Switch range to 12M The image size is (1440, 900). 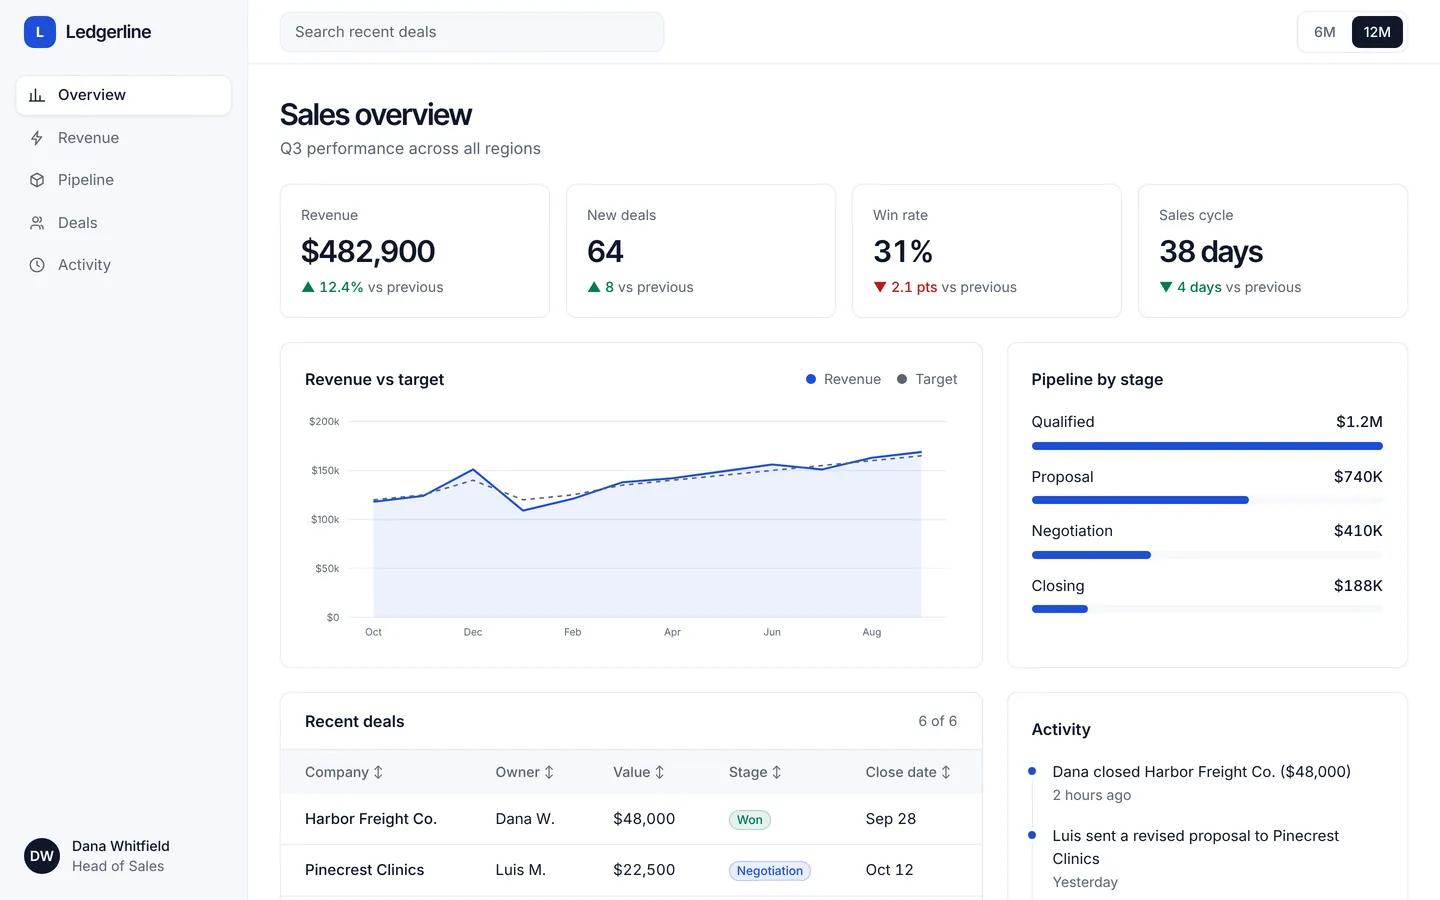[x=1377, y=32]
